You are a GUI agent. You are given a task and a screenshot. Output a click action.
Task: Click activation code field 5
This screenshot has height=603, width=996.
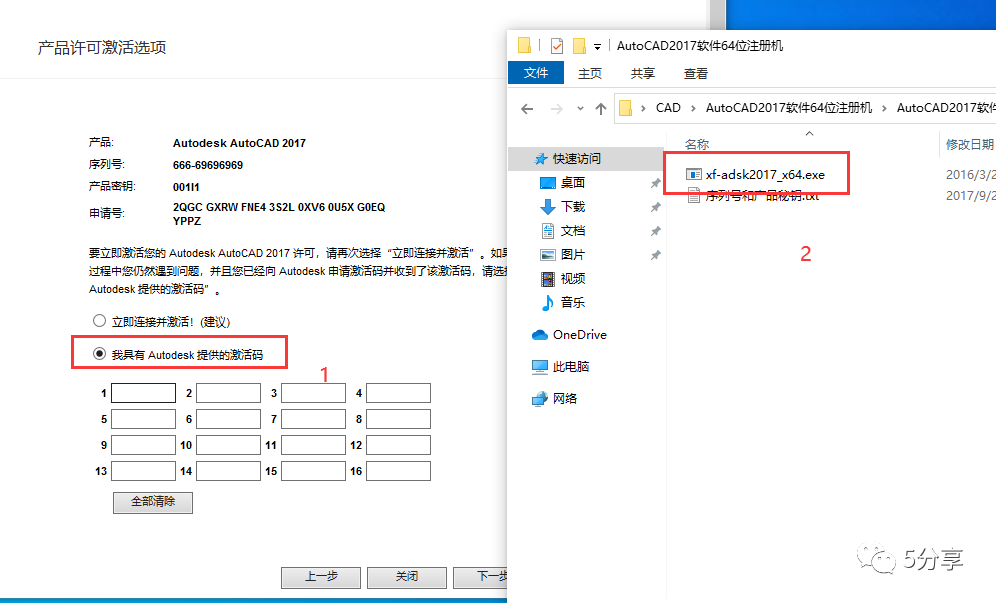point(144,419)
